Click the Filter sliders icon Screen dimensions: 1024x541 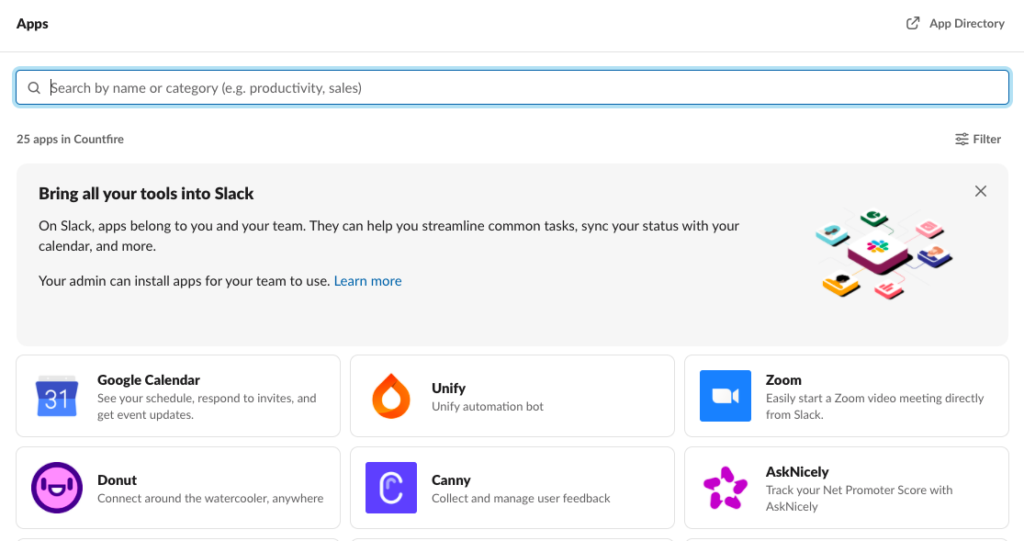coord(961,139)
